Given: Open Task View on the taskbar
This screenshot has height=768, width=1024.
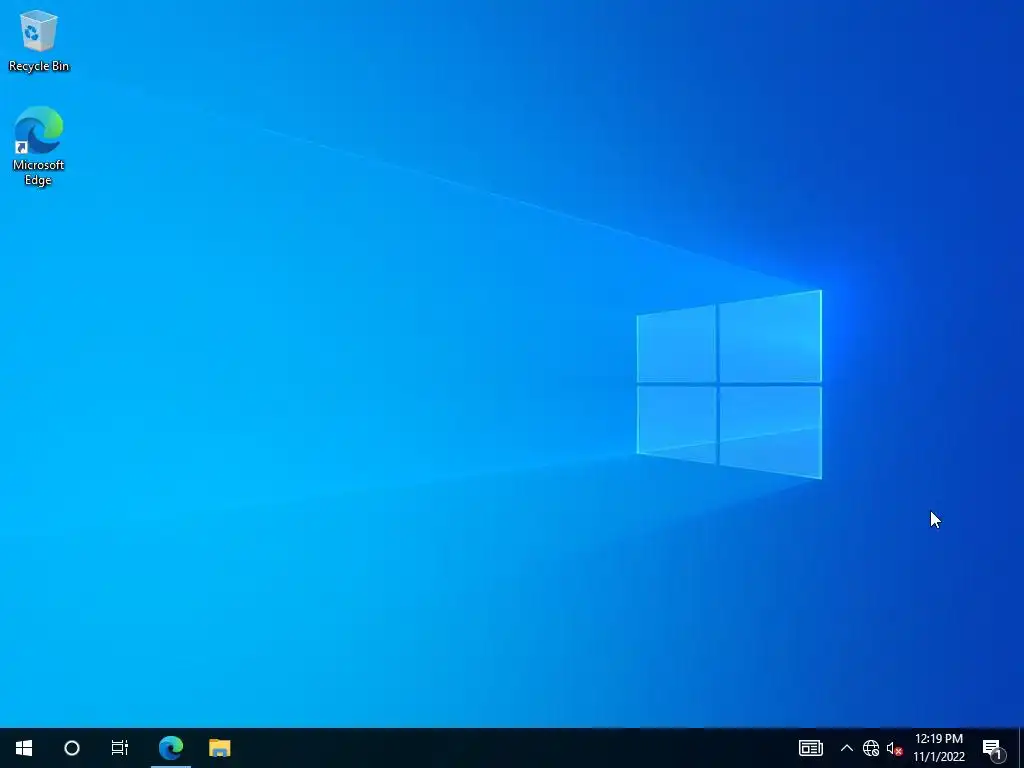Looking at the screenshot, I should point(120,748).
